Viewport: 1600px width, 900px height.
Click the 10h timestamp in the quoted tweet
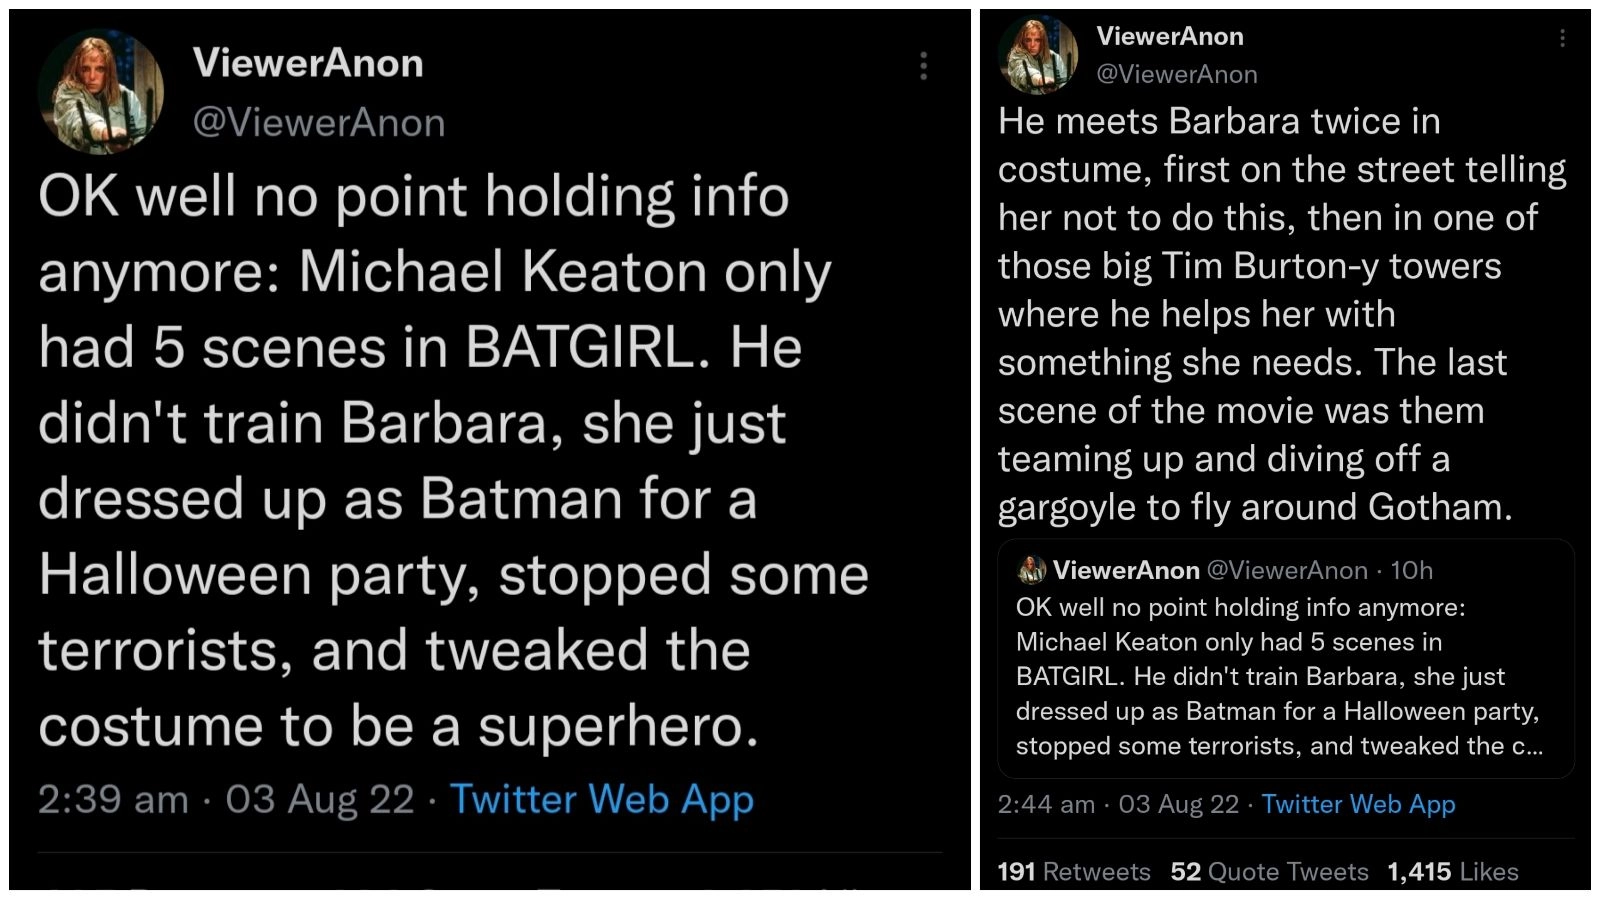1411,570
